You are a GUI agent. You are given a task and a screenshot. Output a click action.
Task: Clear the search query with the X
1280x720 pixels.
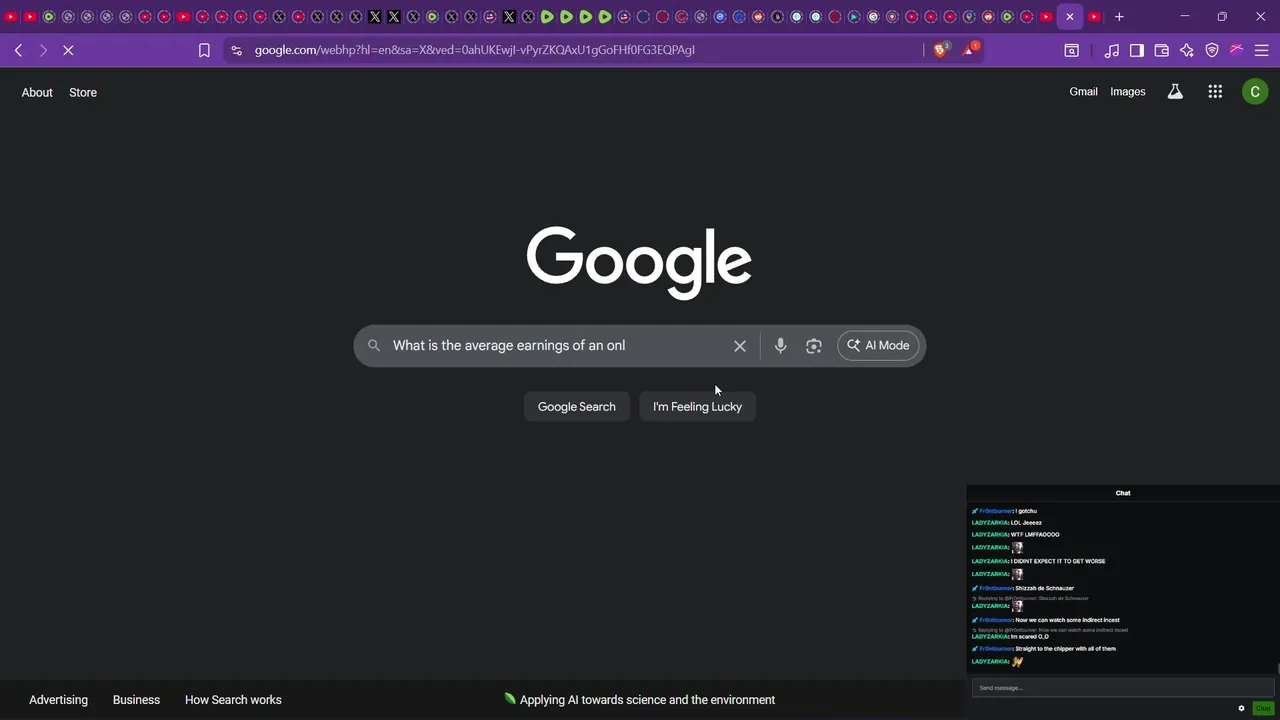click(x=740, y=346)
